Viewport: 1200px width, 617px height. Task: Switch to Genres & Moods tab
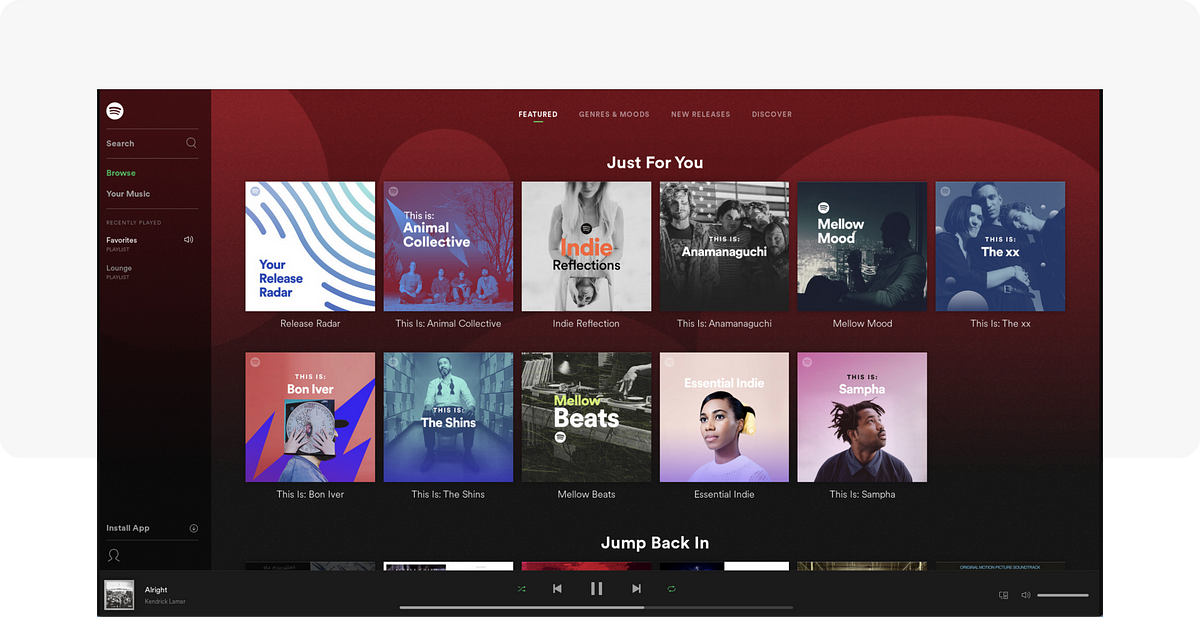point(614,114)
